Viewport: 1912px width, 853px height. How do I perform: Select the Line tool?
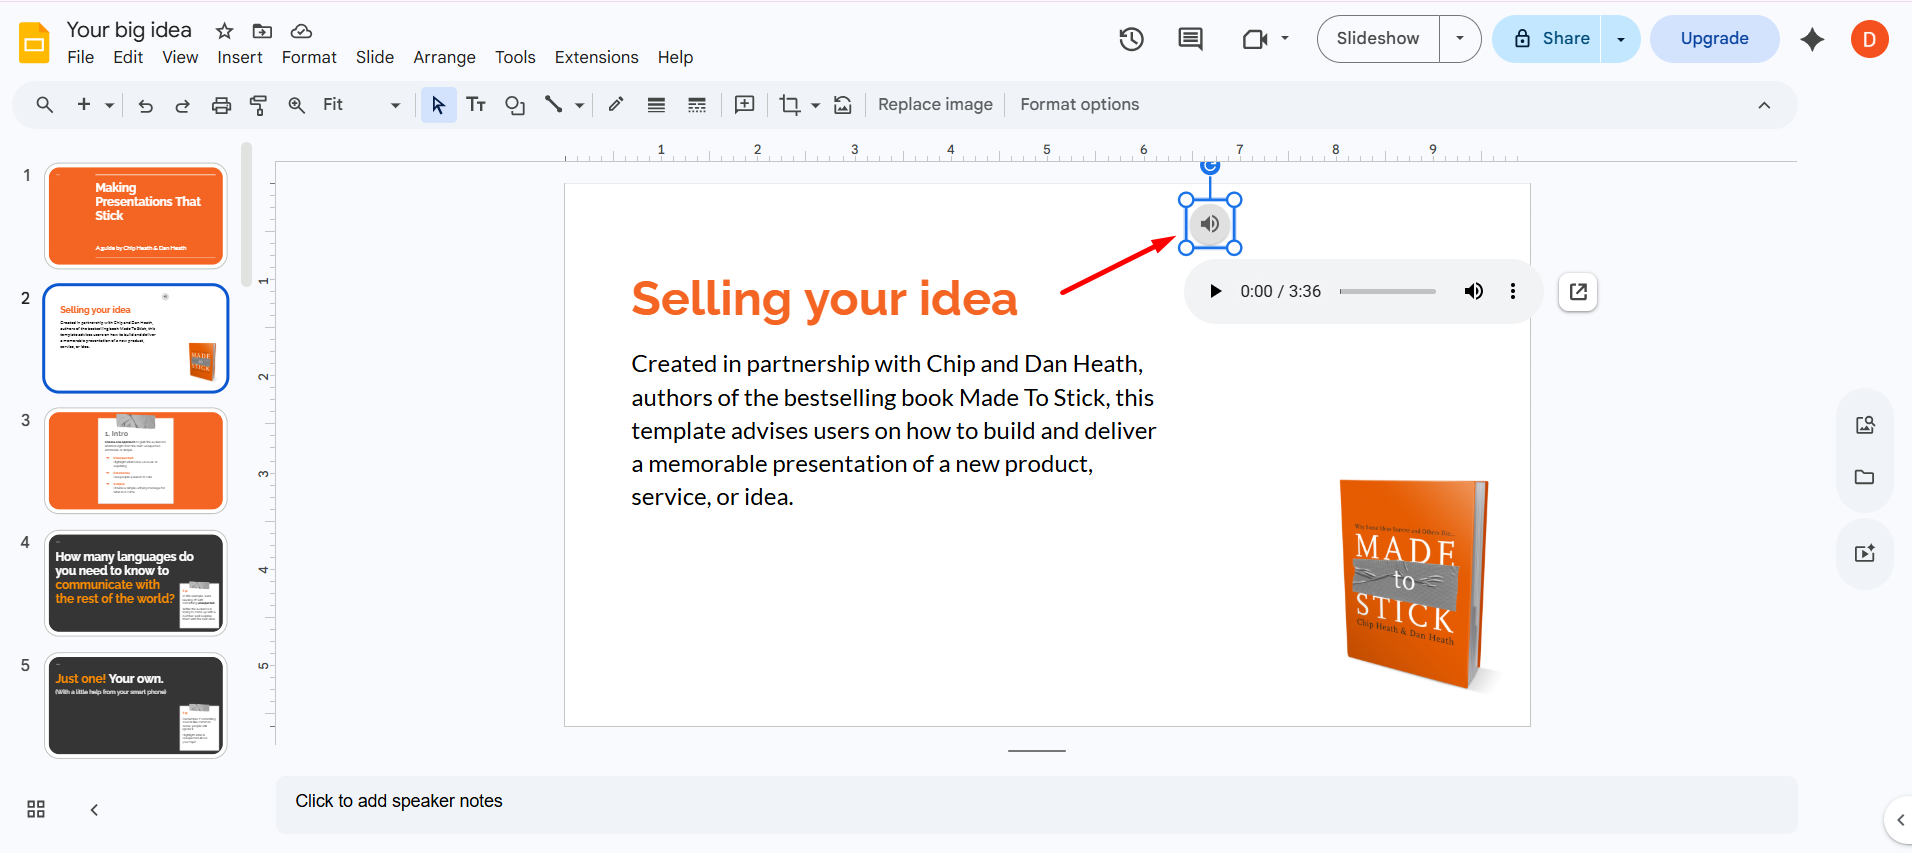point(553,105)
